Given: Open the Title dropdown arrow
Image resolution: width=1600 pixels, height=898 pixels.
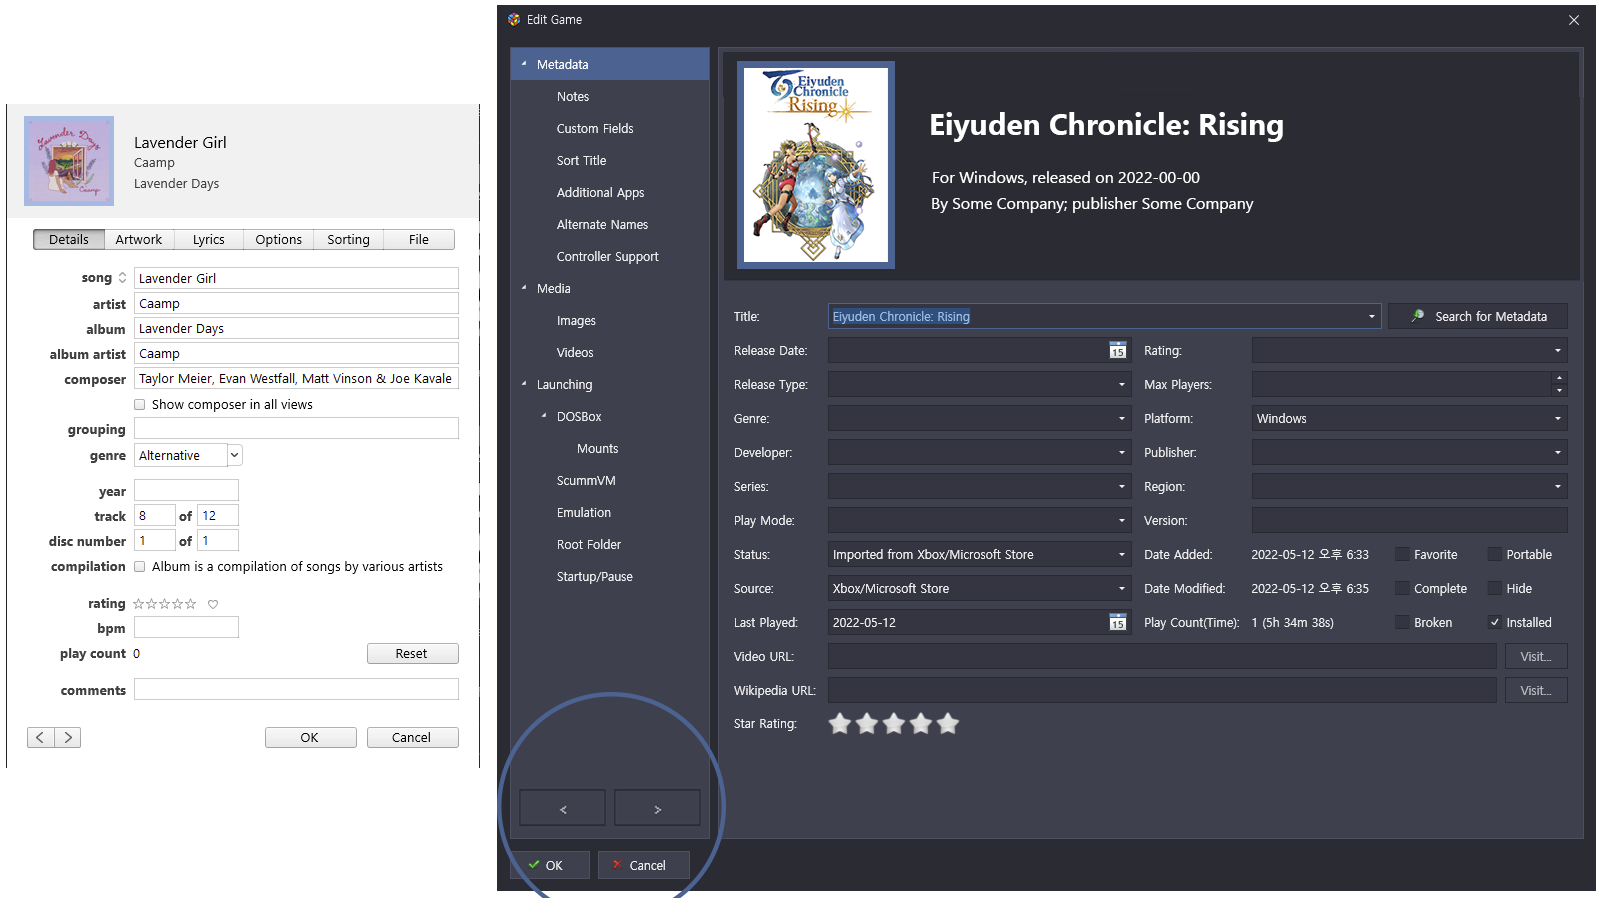Looking at the screenshot, I should click(1371, 317).
